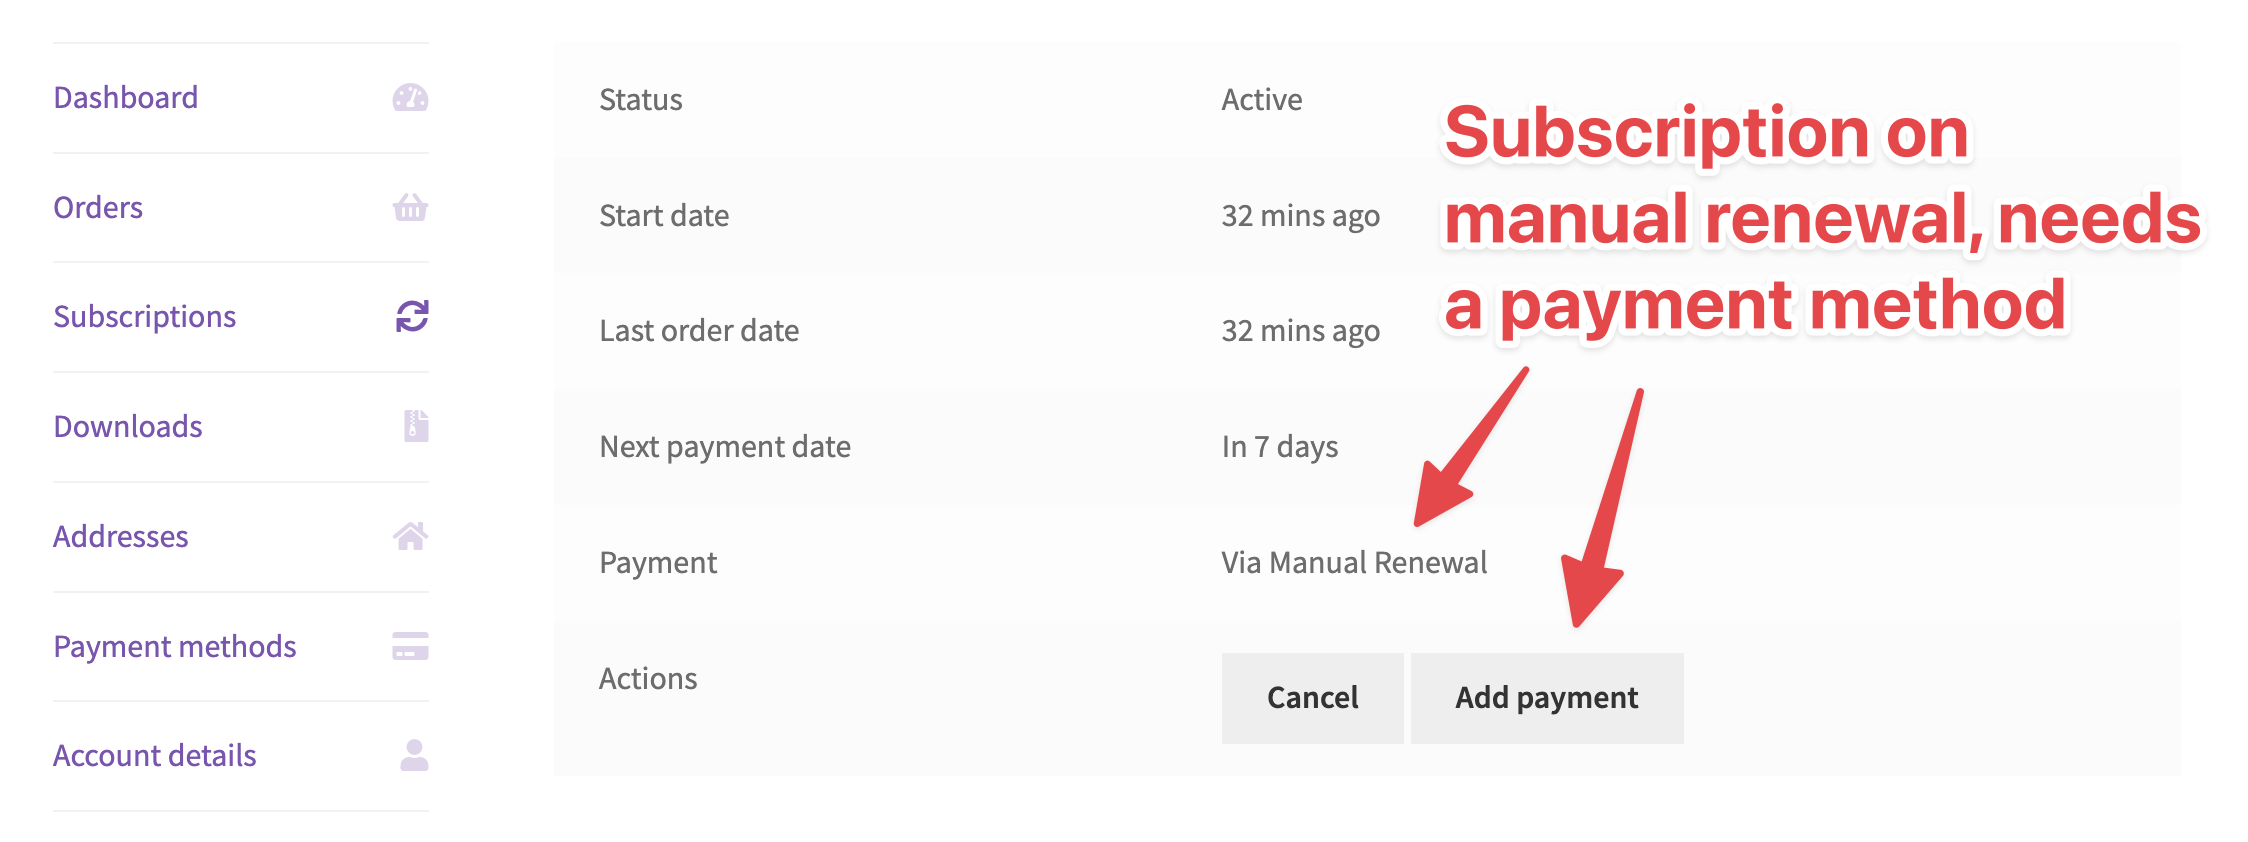
Task: Open Payment methods from sidebar
Action: [175, 647]
